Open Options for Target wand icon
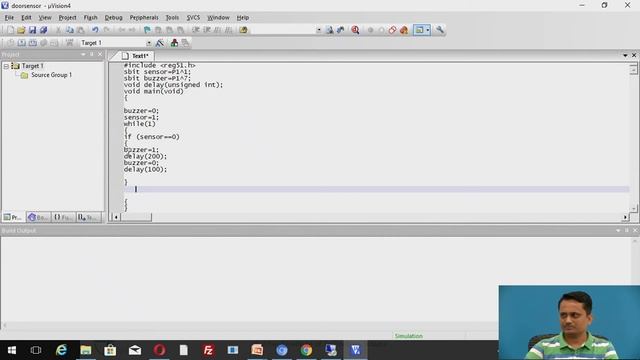Viewport: 640px width, 360px height. [x=160, y=42]
